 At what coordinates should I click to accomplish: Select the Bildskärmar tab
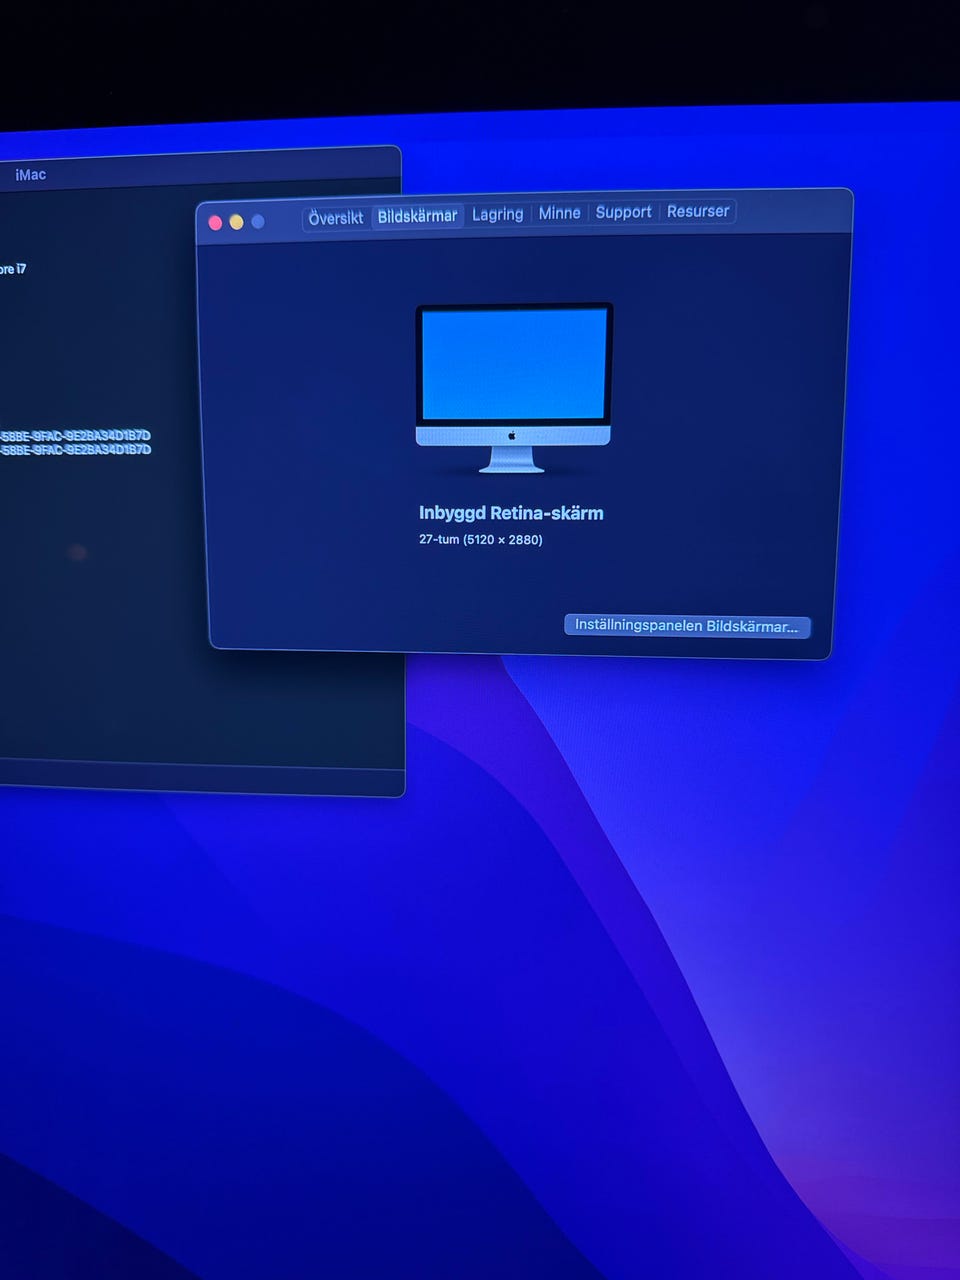point(417,216)
